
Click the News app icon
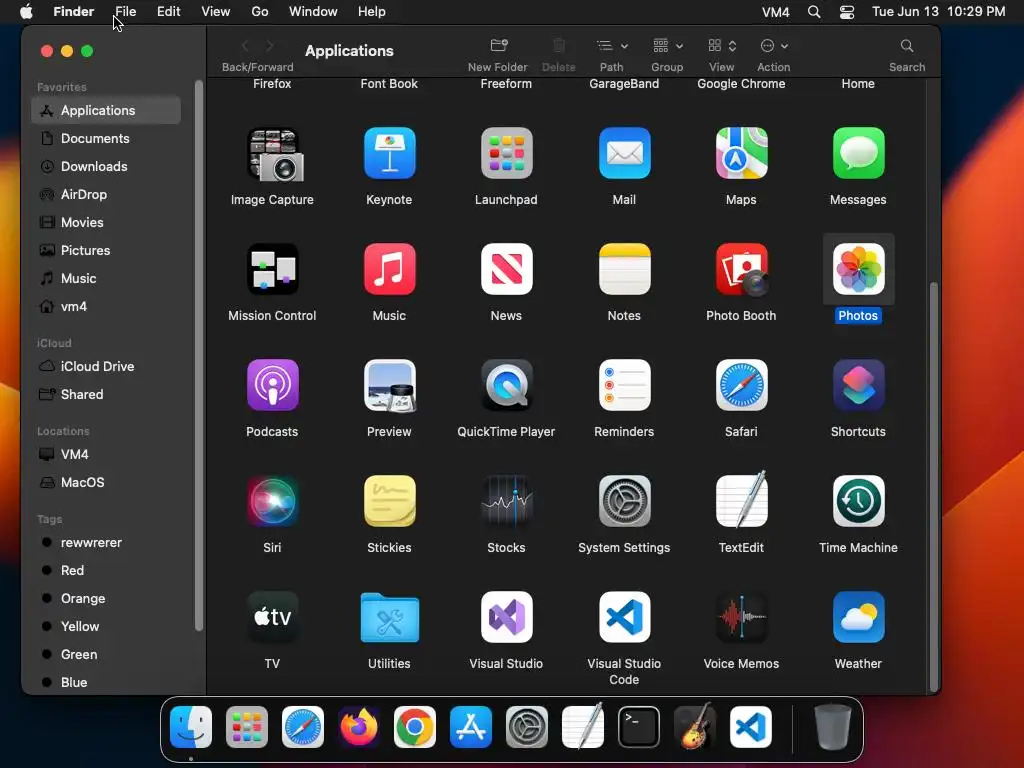coord(507,269)
